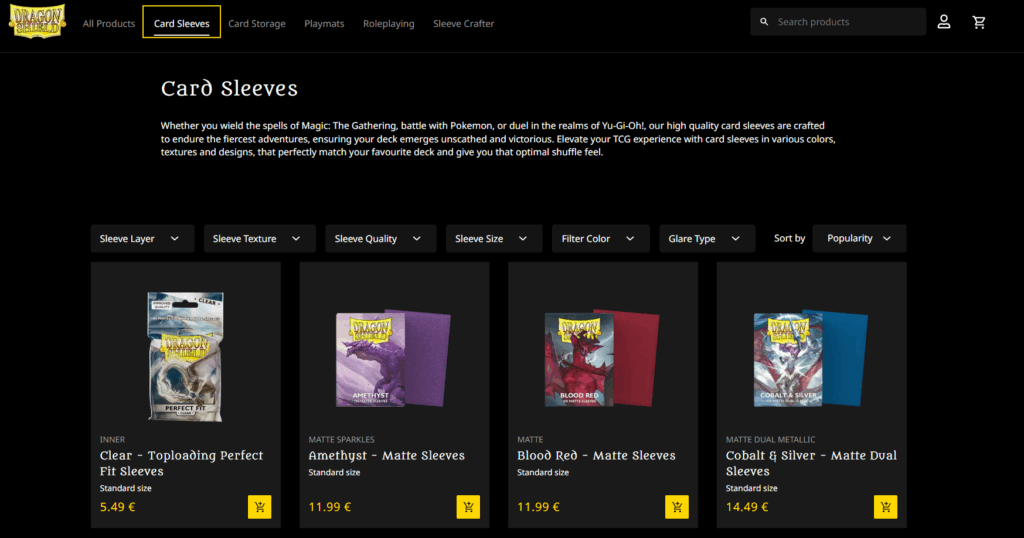The width and height of the screenshot is (1024, 538).
Task: Add Amethyst Matte Sleeves to cart
Action: (468, 507)
